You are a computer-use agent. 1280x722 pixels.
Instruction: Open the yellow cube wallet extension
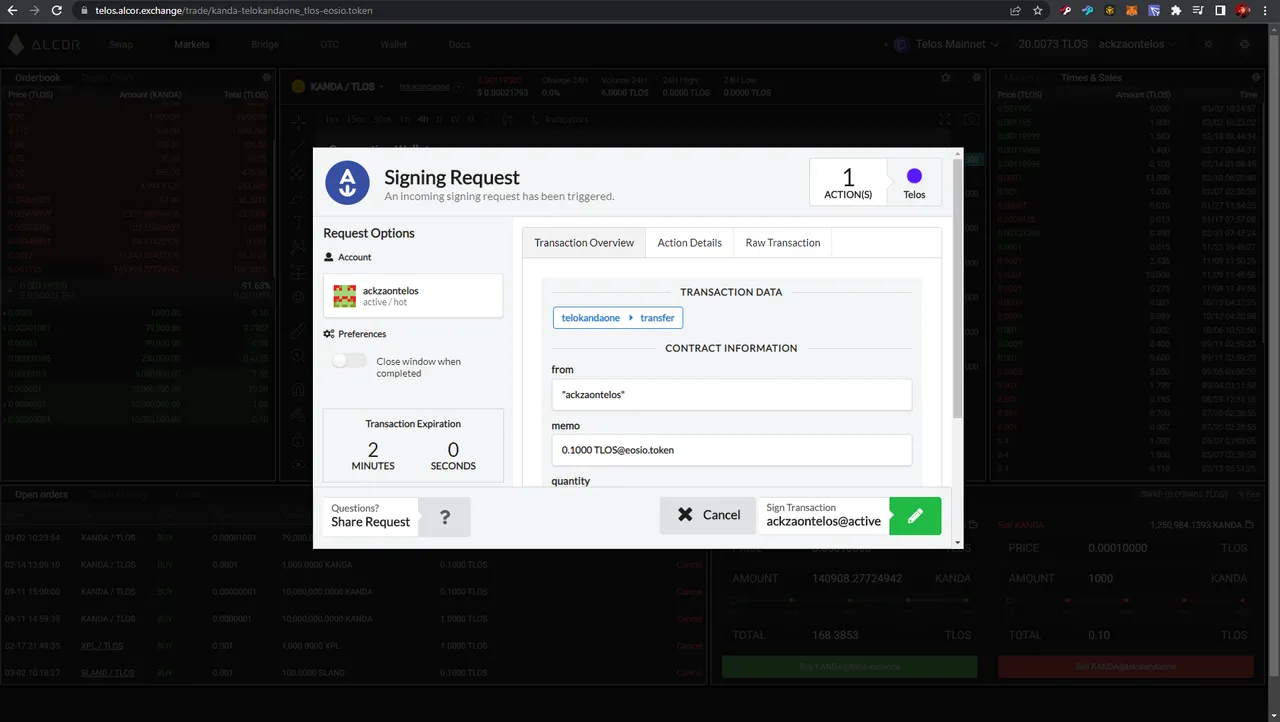click(x=1110, y=11)
